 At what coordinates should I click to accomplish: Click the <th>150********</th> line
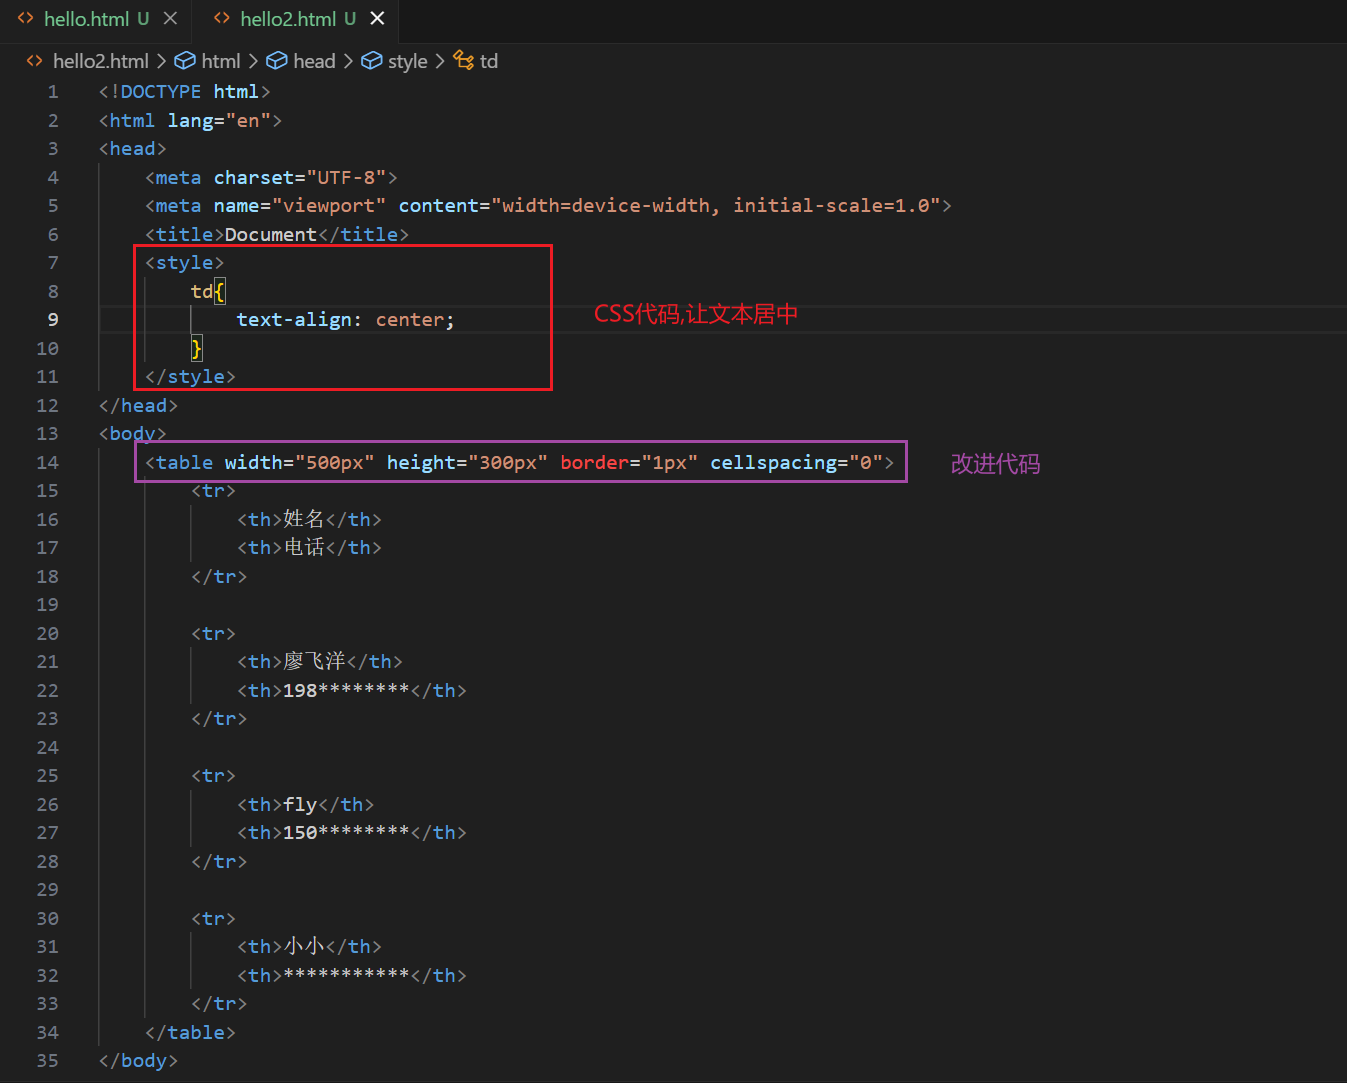tap(352, 833)
